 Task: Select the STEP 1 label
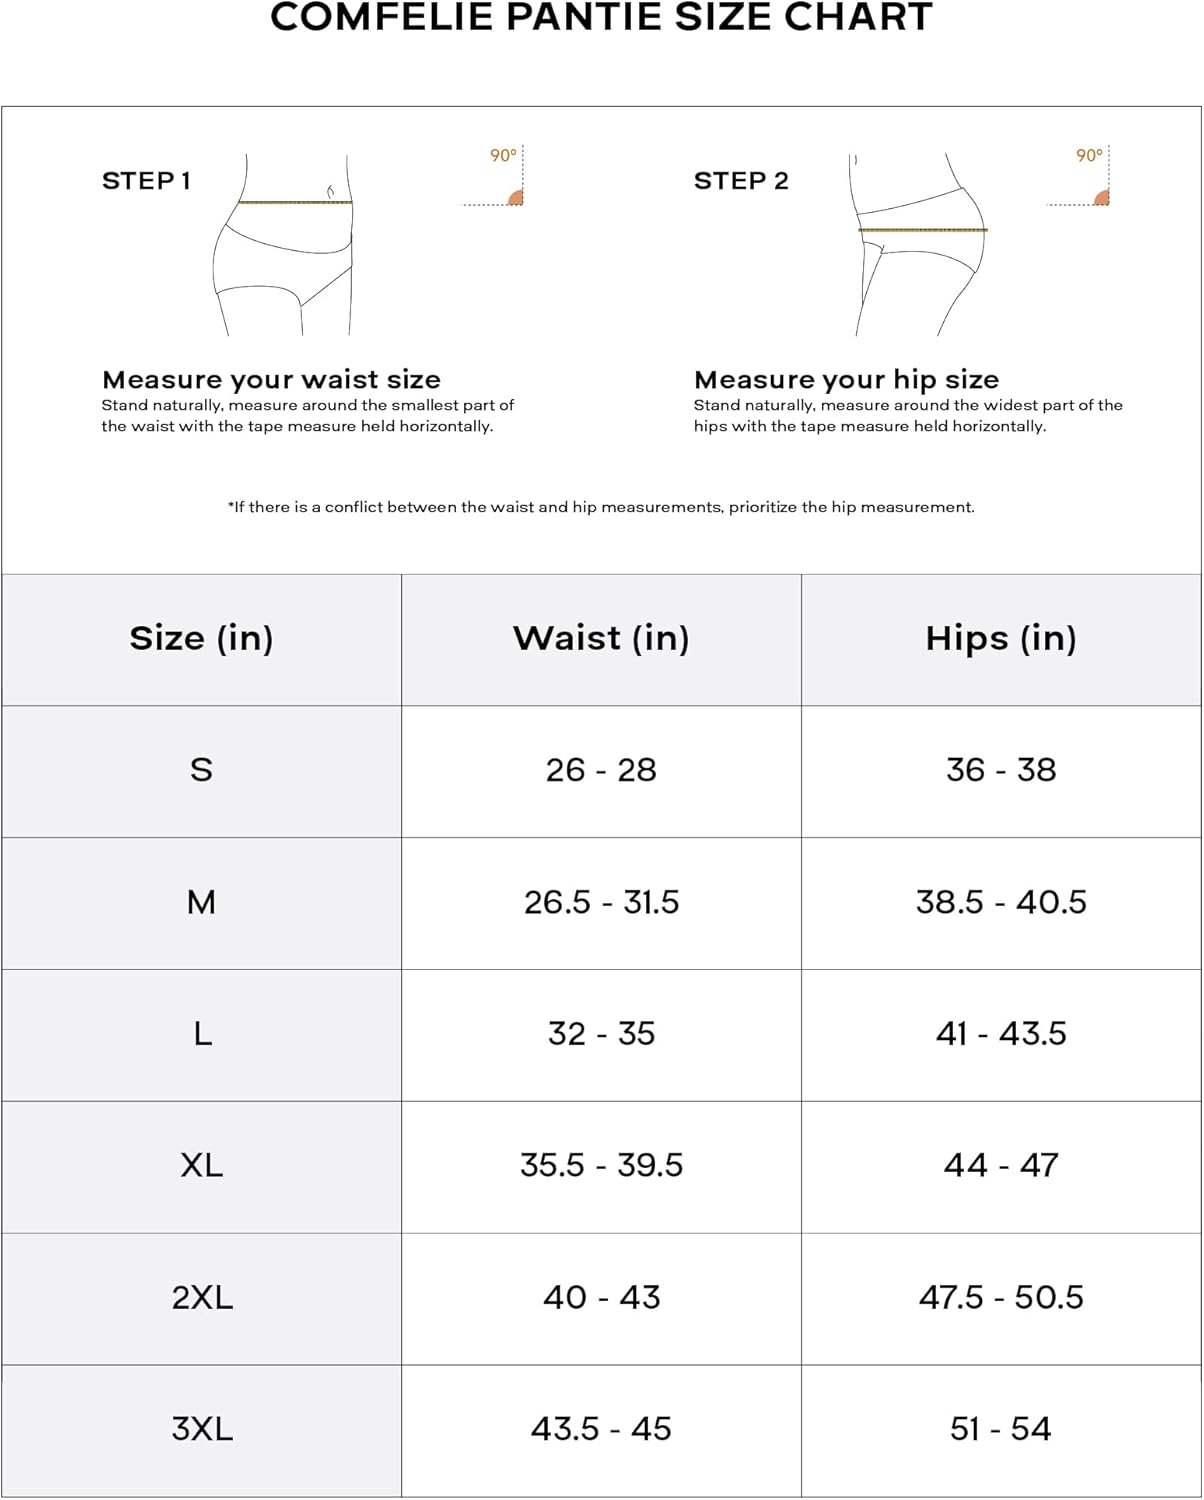(146, 181)
